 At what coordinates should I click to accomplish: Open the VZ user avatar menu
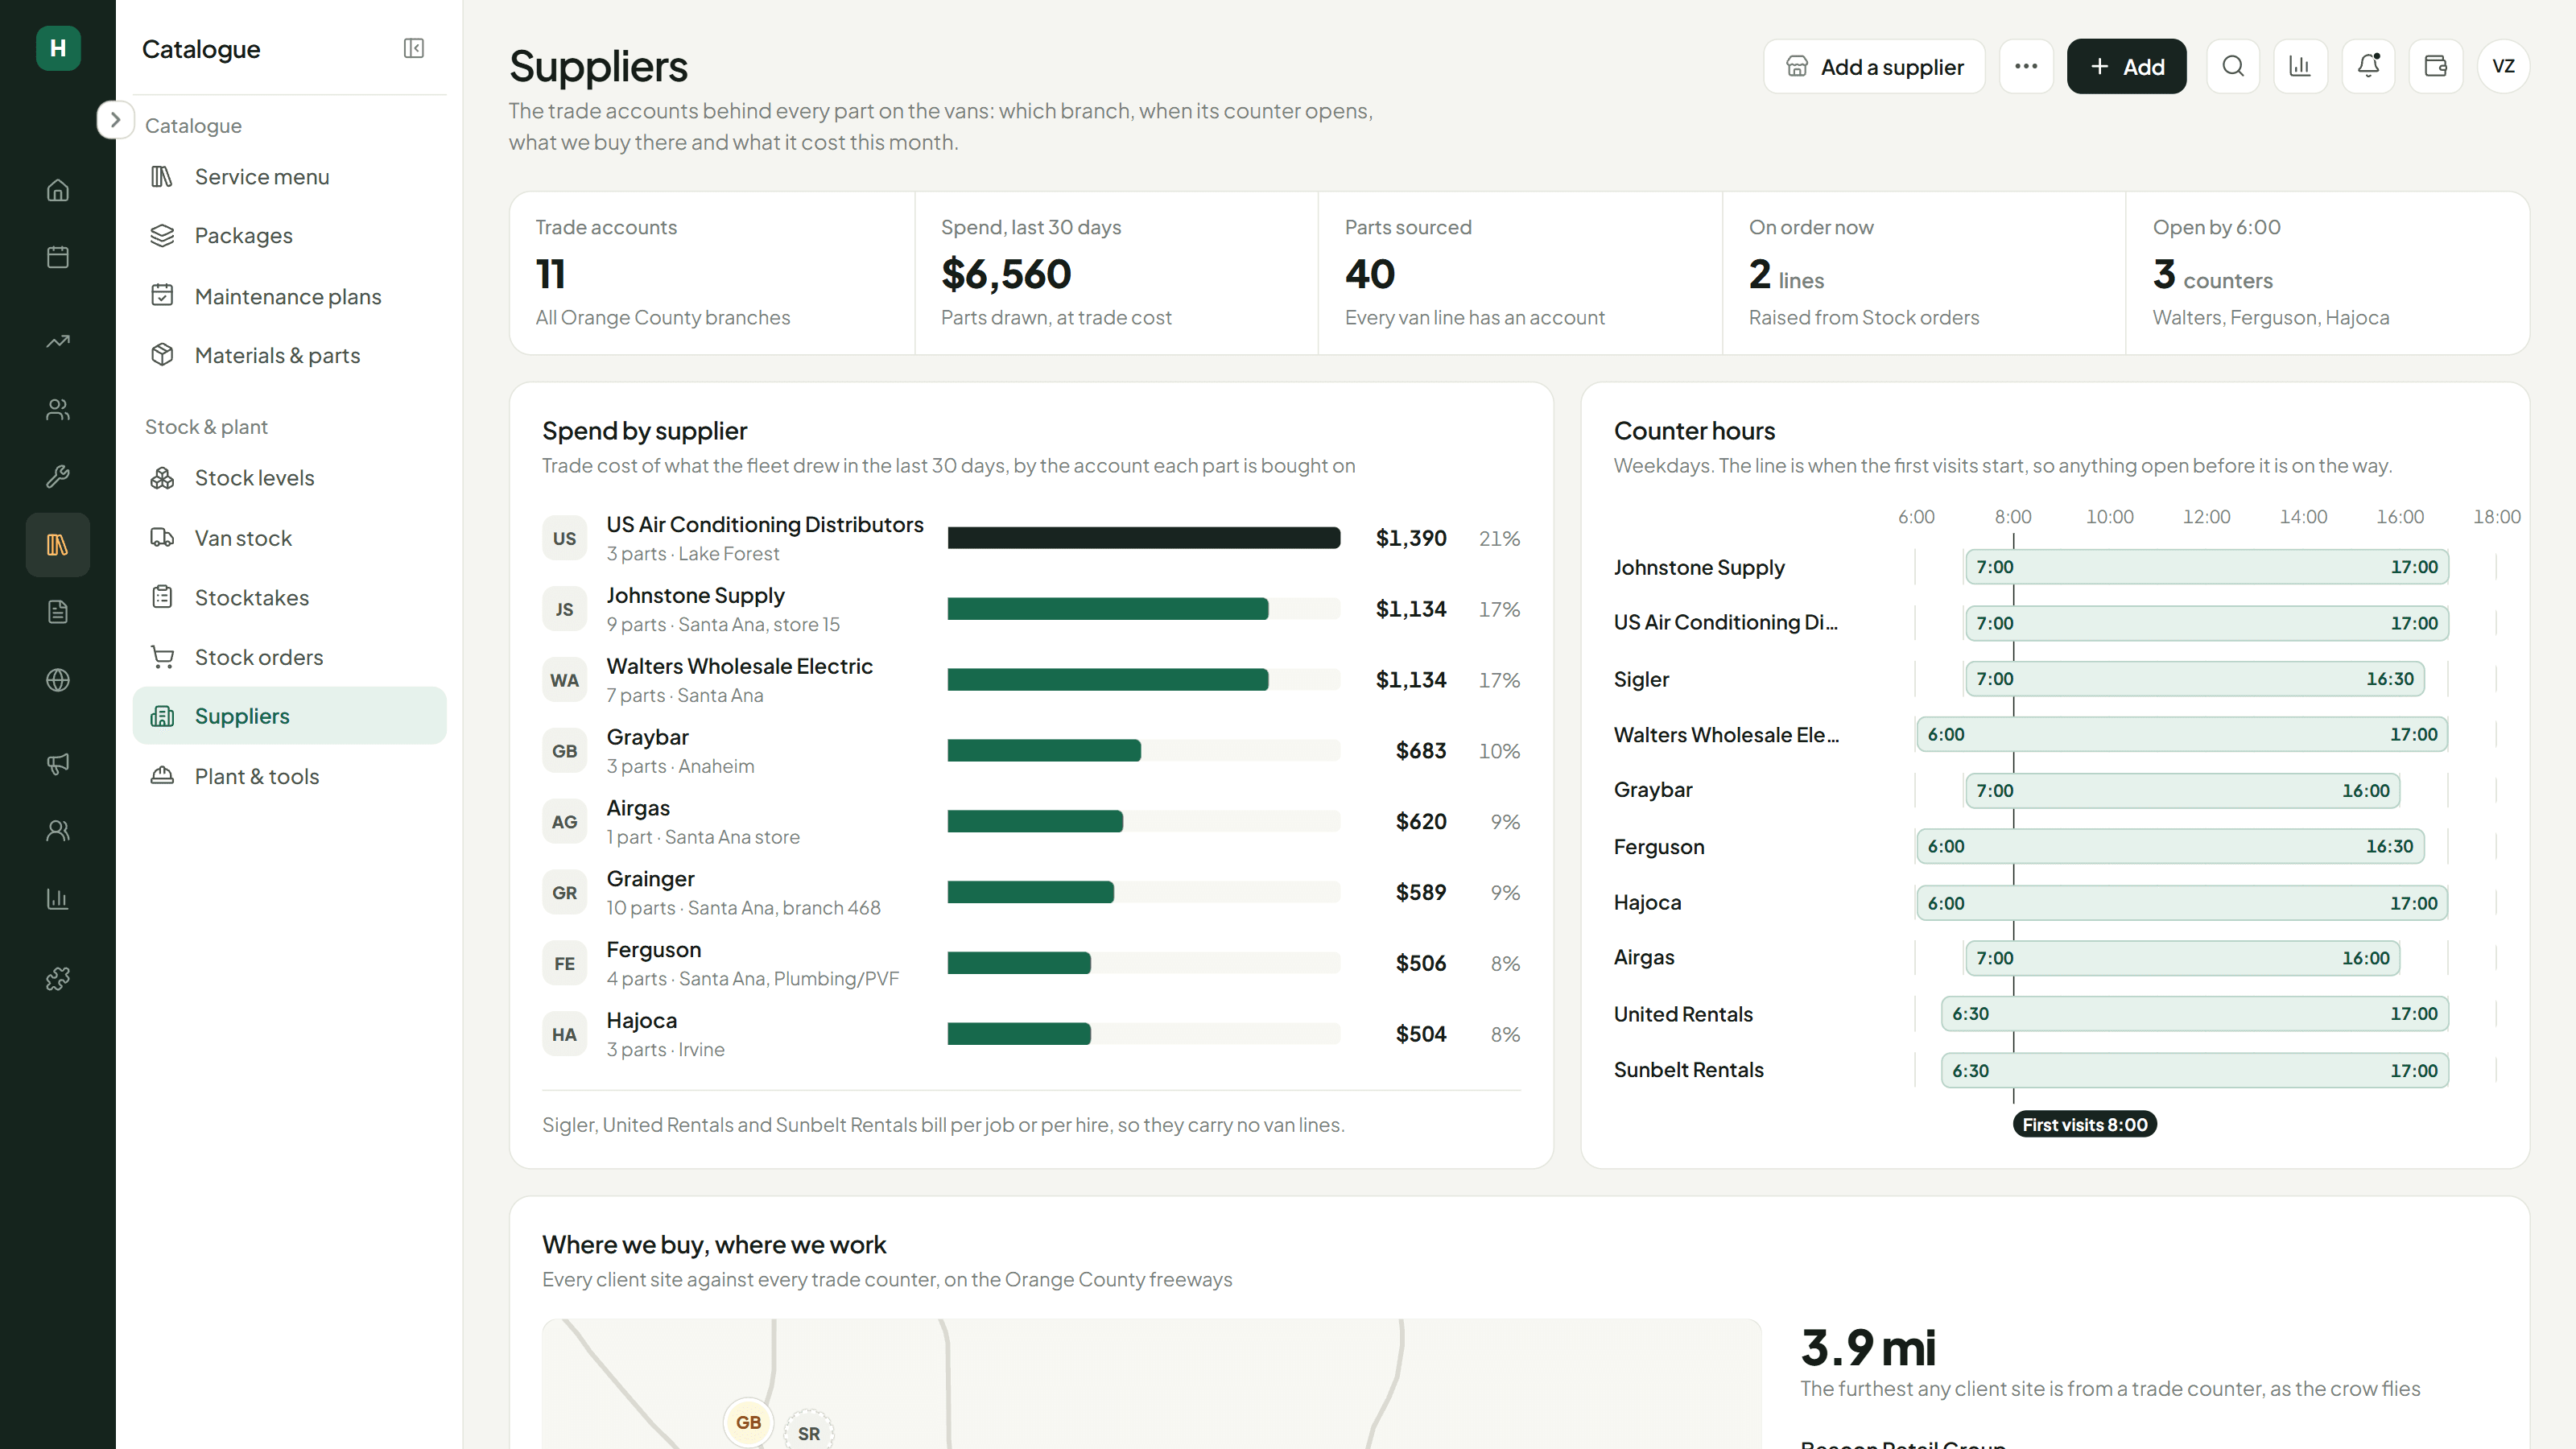pyautogui.click(x=2503, y=66)
